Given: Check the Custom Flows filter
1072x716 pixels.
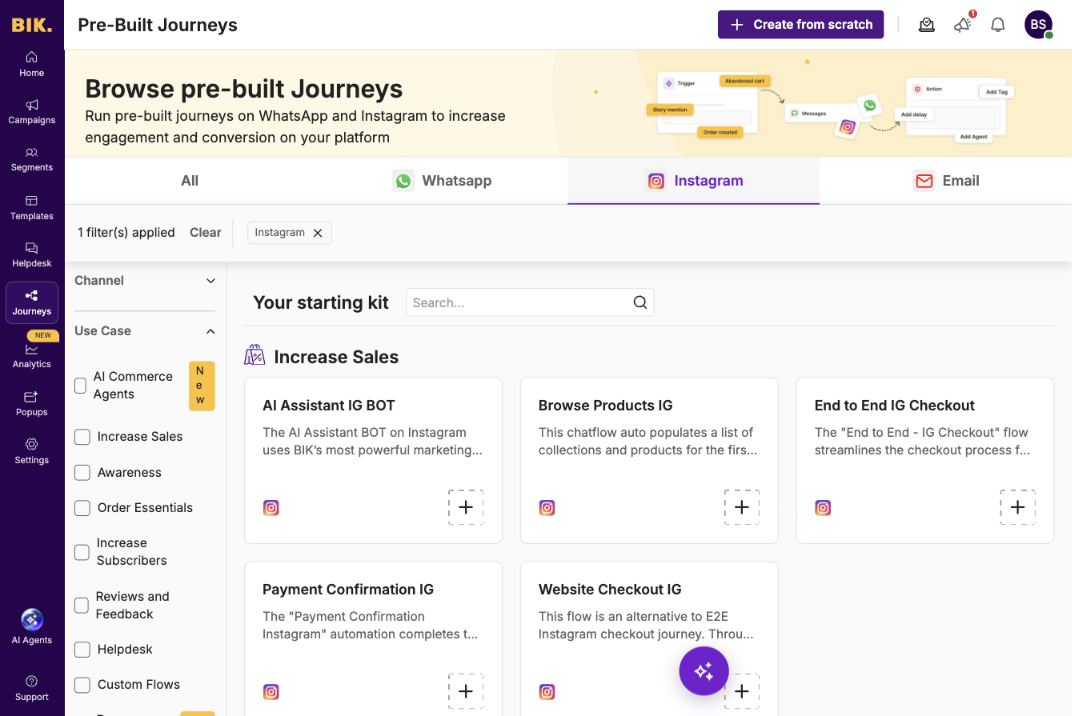Looking at the screenshot, I should tap(82, 685).
